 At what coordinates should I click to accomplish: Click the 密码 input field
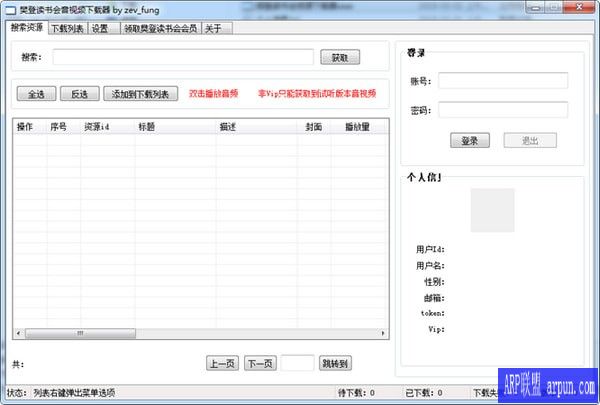click(503, 110)
